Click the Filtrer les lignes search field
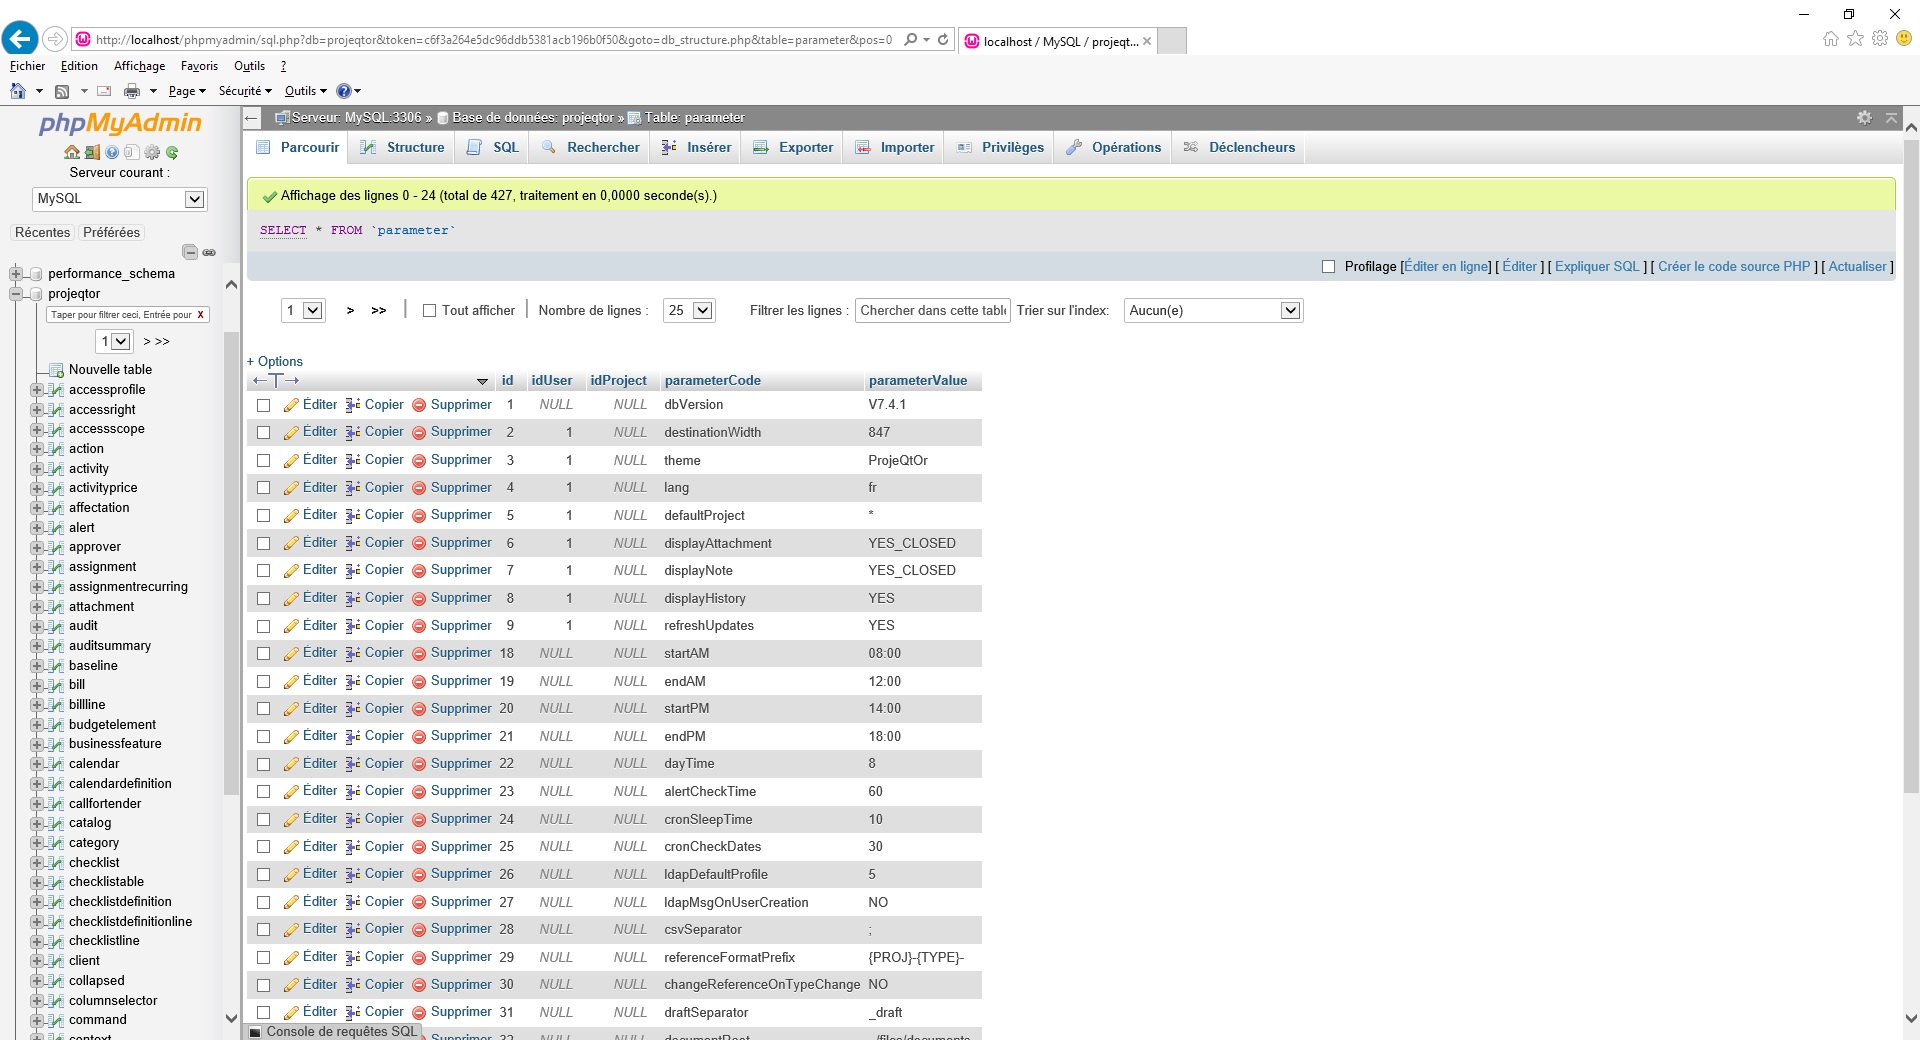 tap(932, 311)
